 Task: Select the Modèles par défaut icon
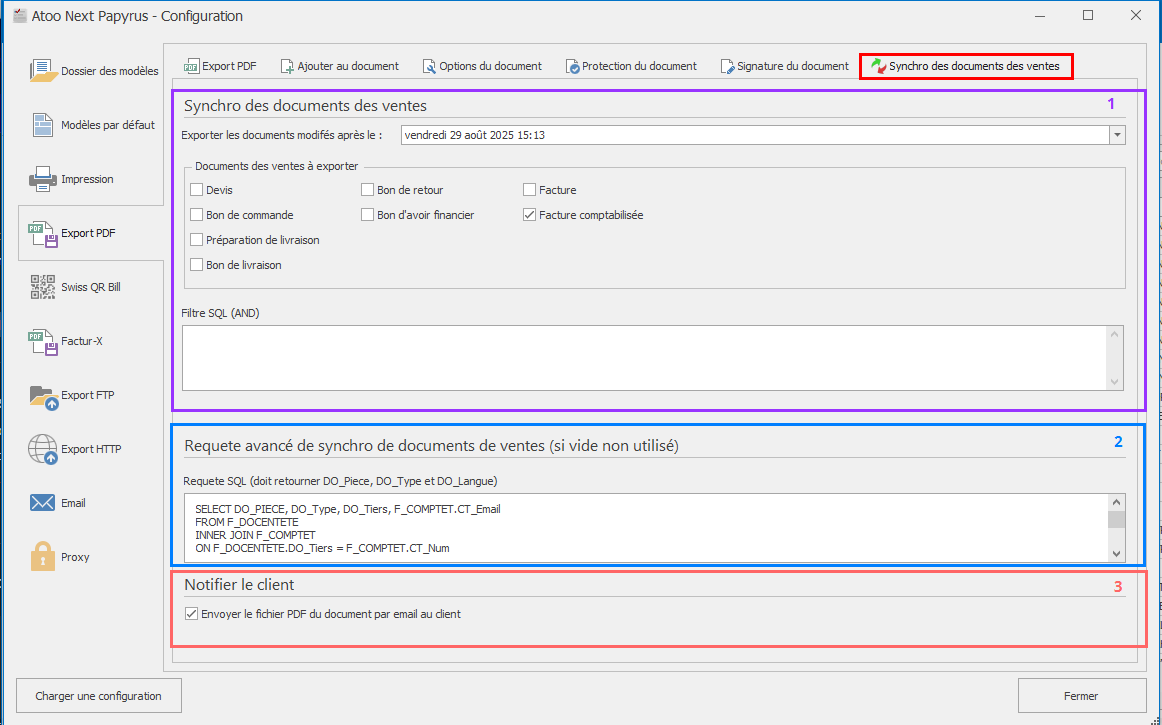(43, 125)
